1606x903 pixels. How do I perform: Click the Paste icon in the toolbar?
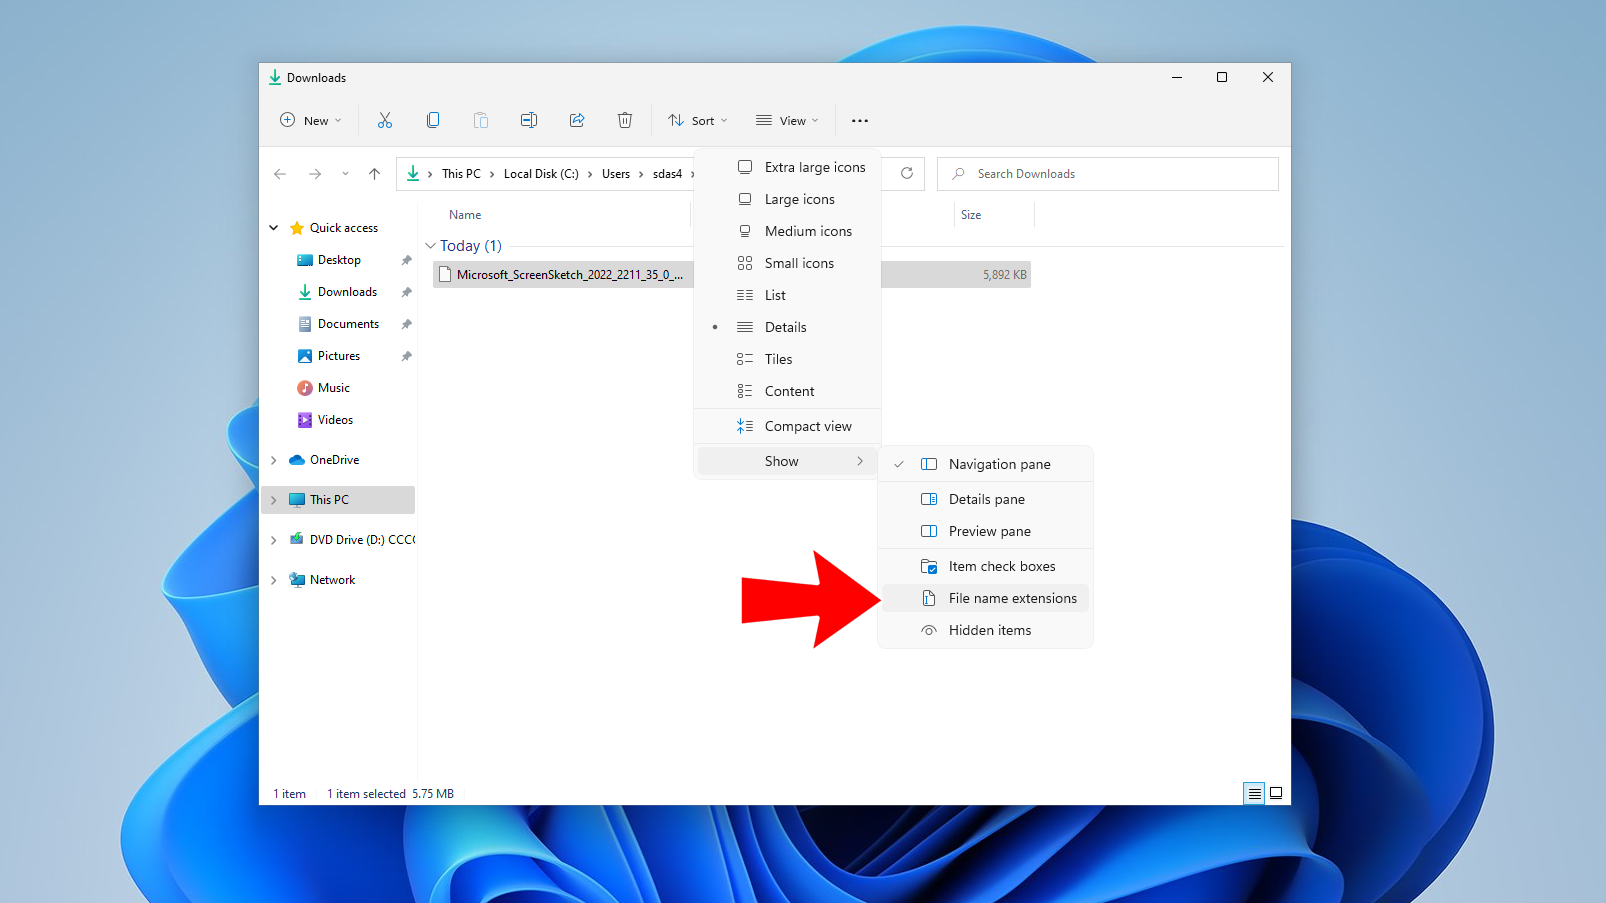tap(481, 120)
